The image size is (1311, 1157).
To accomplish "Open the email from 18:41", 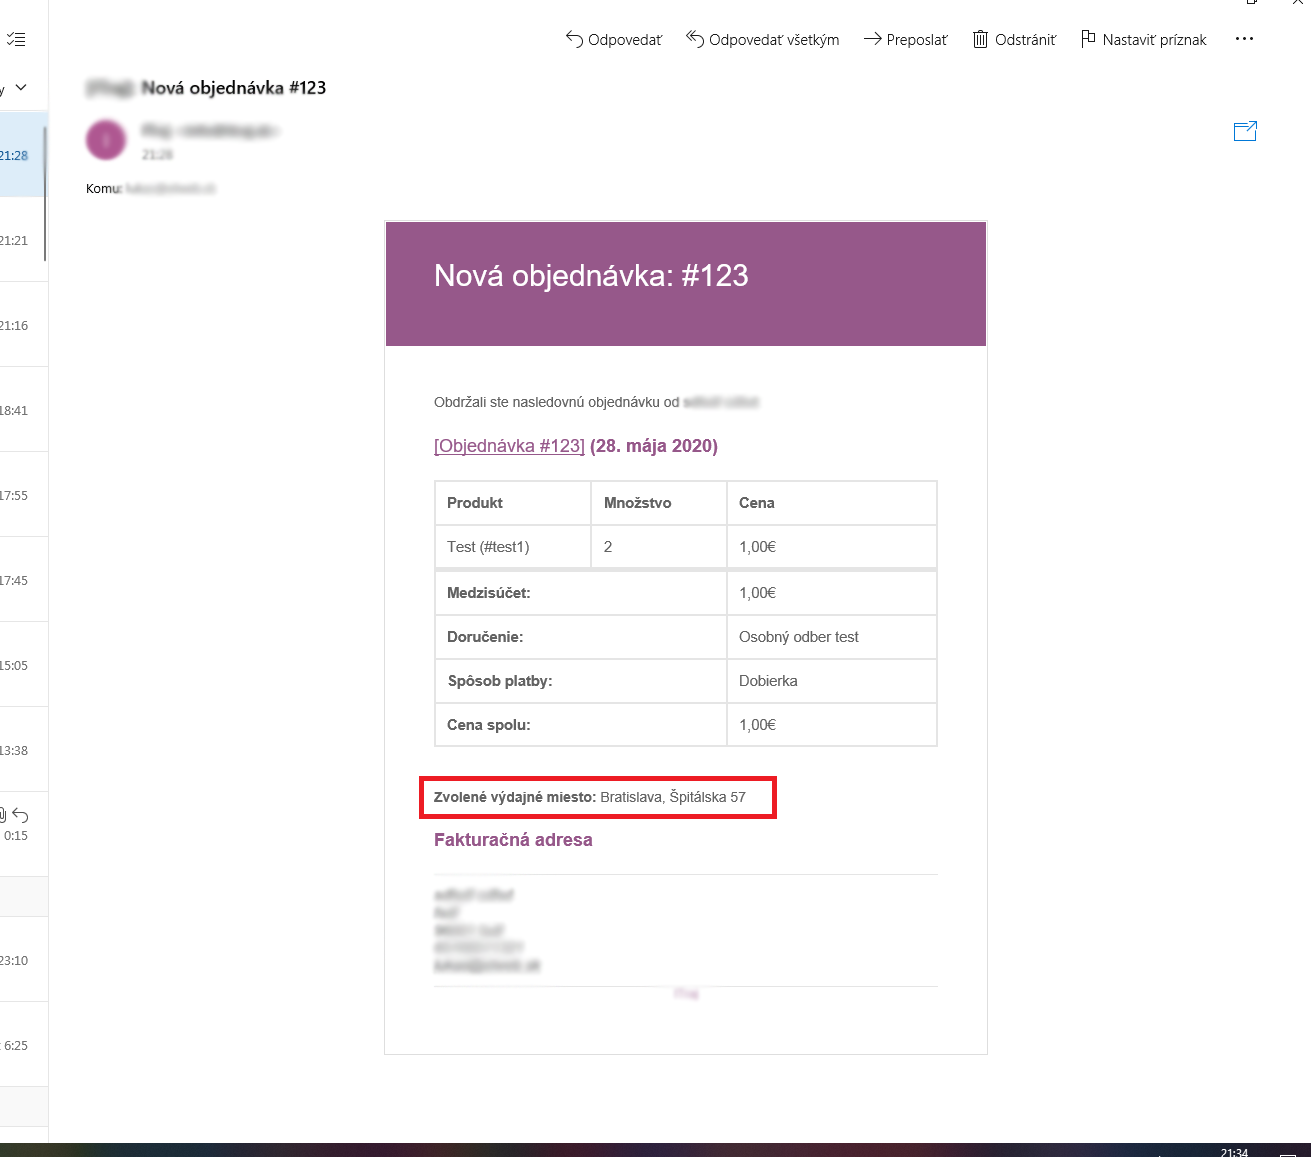I will [23, 410].
